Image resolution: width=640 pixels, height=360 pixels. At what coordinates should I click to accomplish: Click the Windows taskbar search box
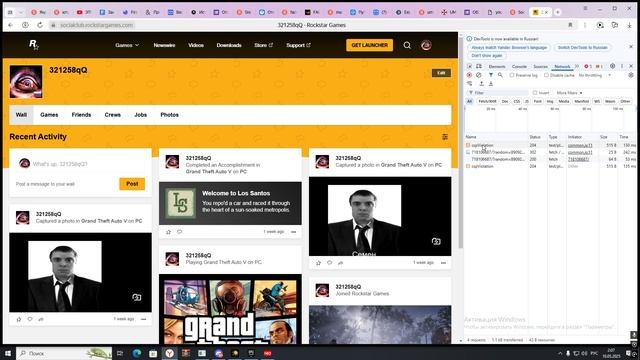[x=64, y=353]
